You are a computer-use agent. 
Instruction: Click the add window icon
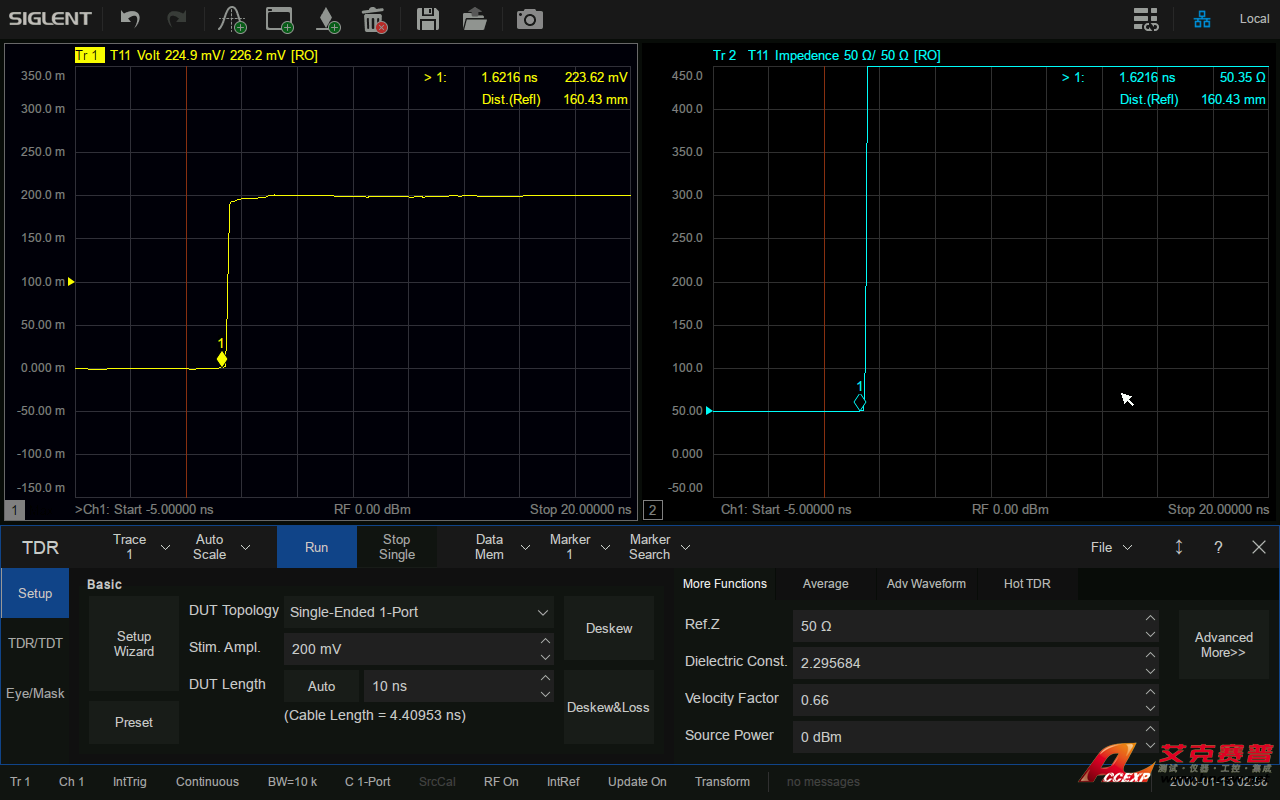280,19
